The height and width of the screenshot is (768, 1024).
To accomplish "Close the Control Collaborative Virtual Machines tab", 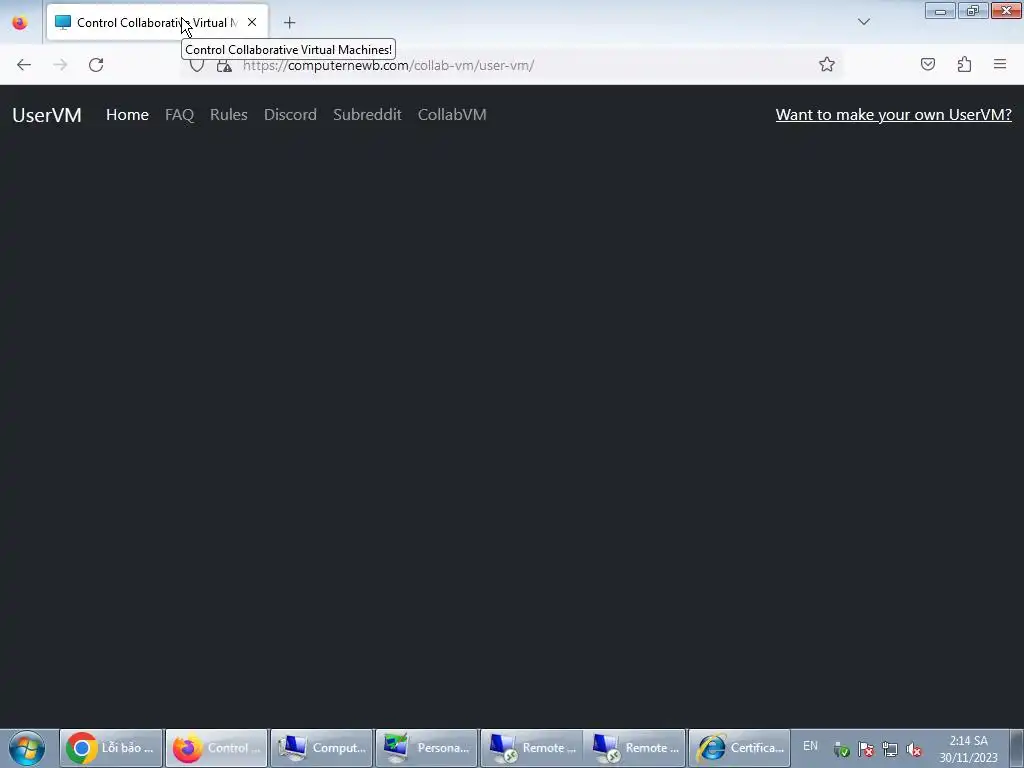I will point(252,22).
